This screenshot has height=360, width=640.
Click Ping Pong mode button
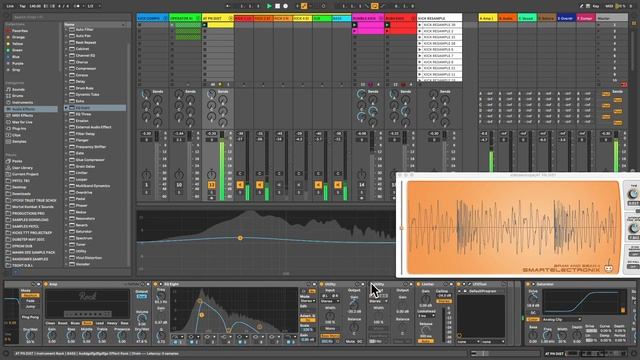(30, 317)
